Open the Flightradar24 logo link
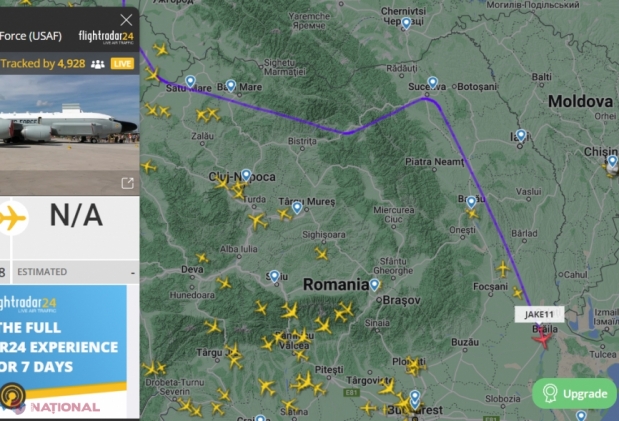Image resolution: width=619 pixels, height=421 pixels. click(106, 37)
